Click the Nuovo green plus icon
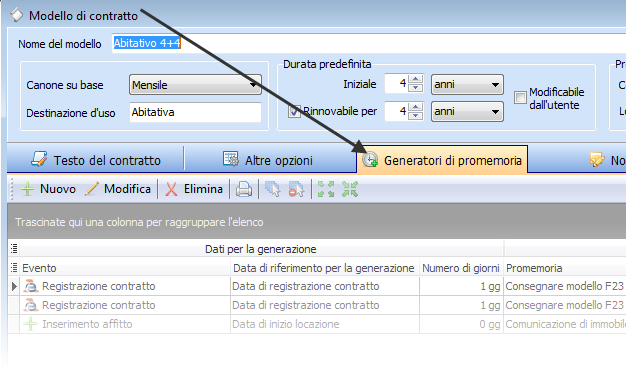Screen dimensions: 626x368 (28, 189)
